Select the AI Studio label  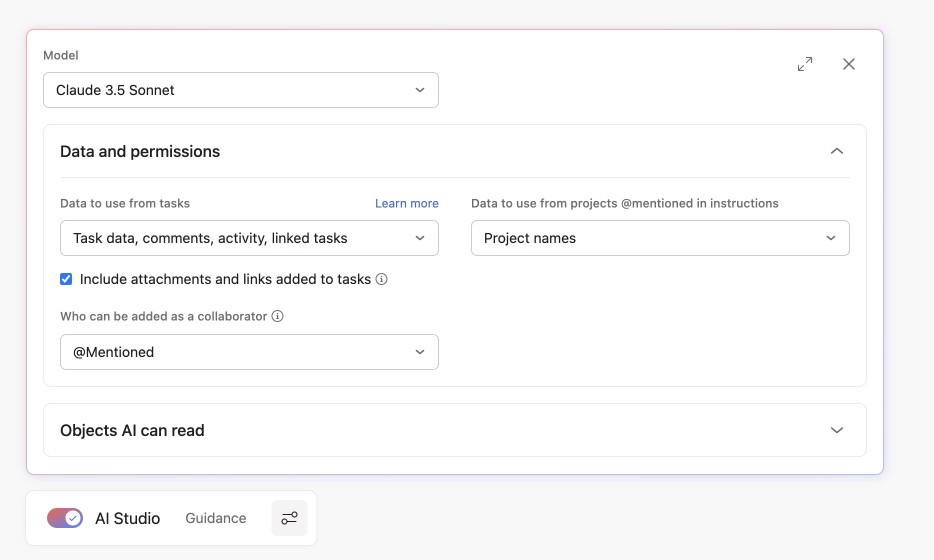(127, 518)
